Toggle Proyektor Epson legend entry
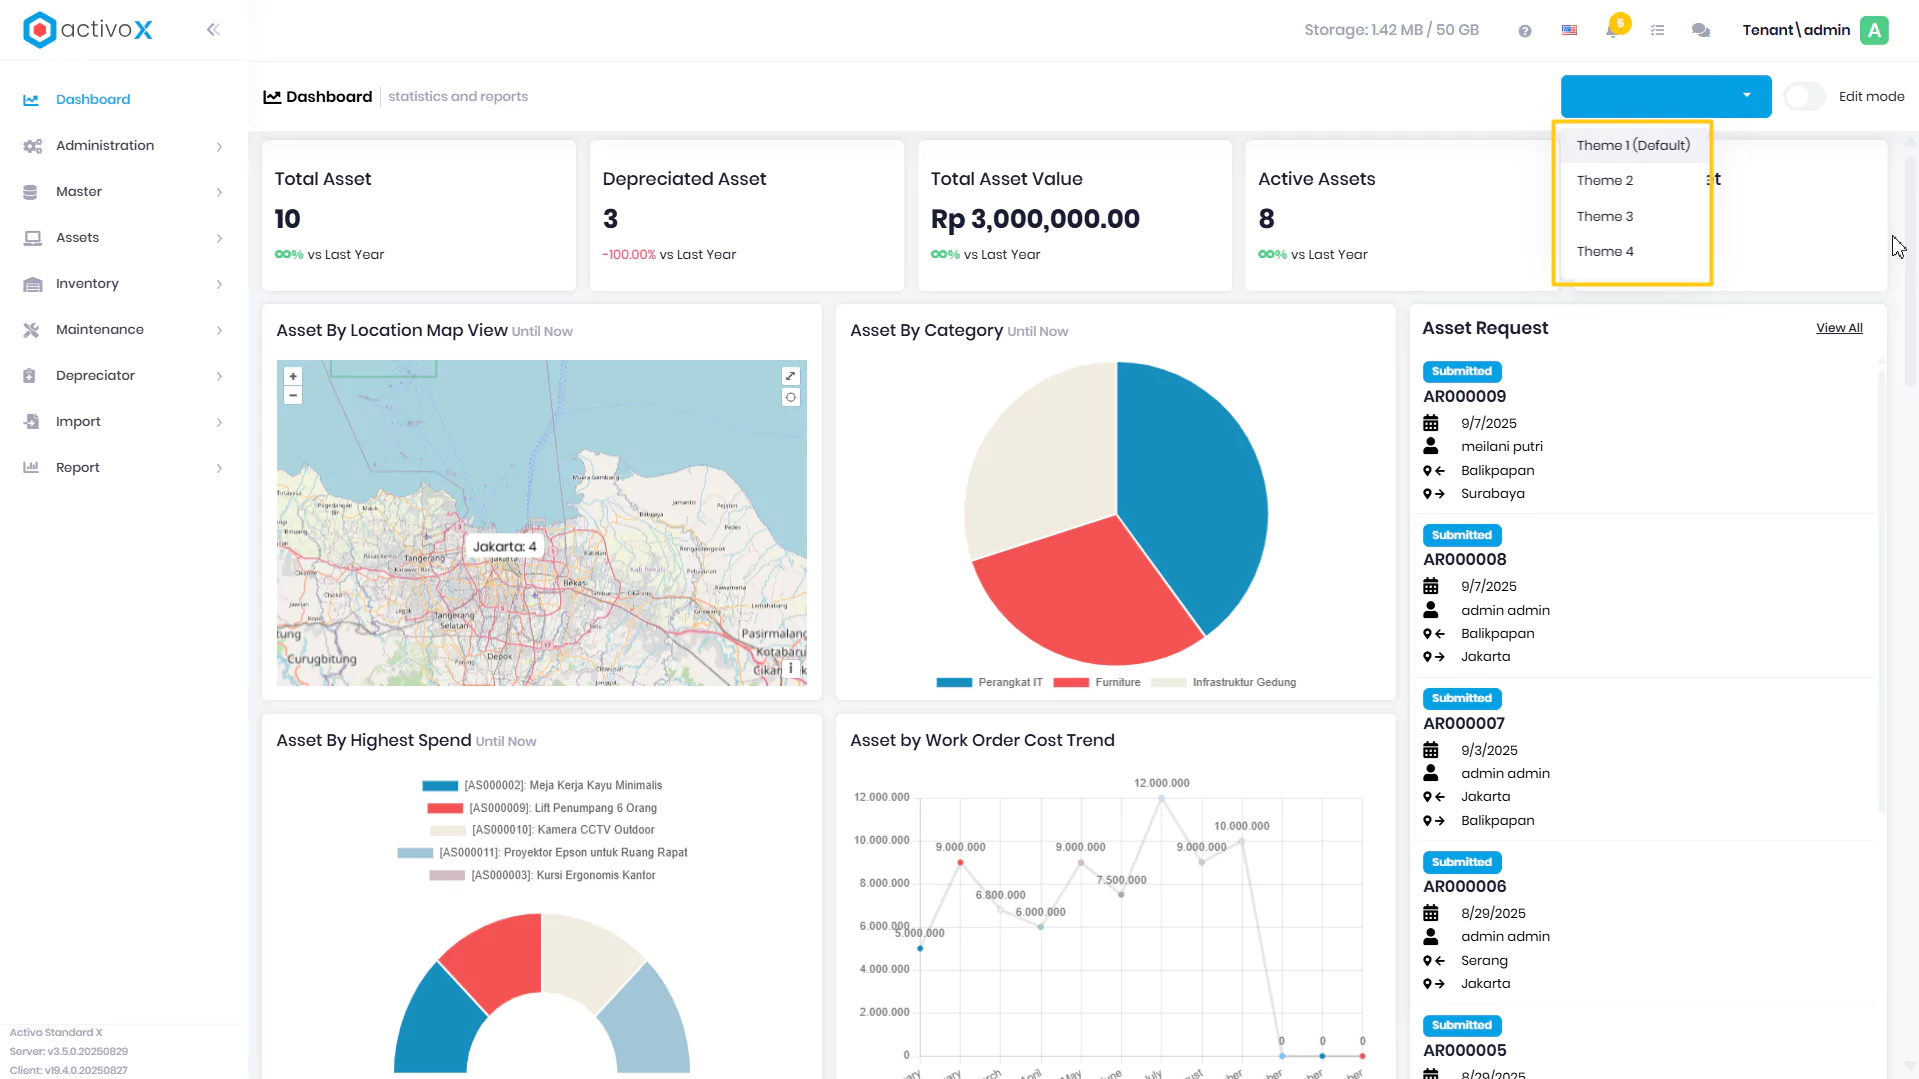 point(542,853)
